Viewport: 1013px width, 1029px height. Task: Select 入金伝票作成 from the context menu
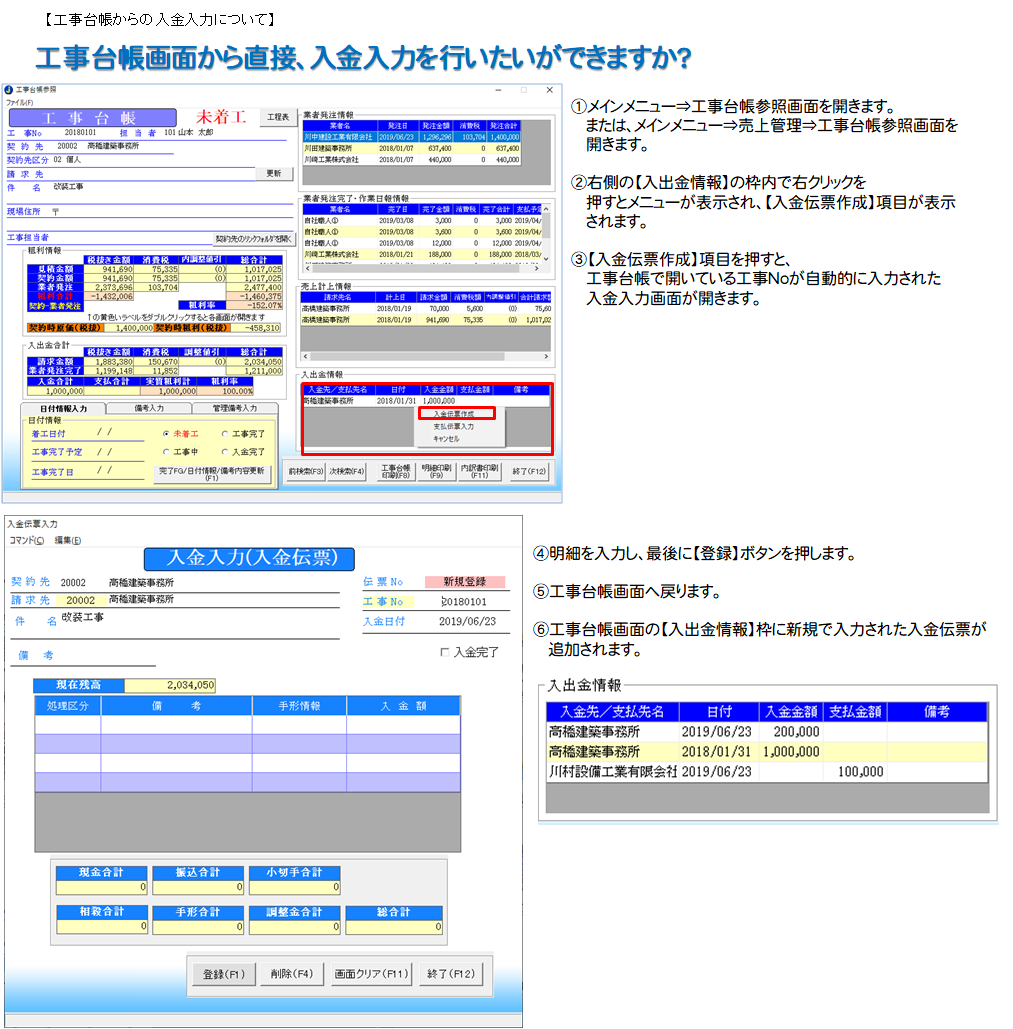tap(453, 413)
